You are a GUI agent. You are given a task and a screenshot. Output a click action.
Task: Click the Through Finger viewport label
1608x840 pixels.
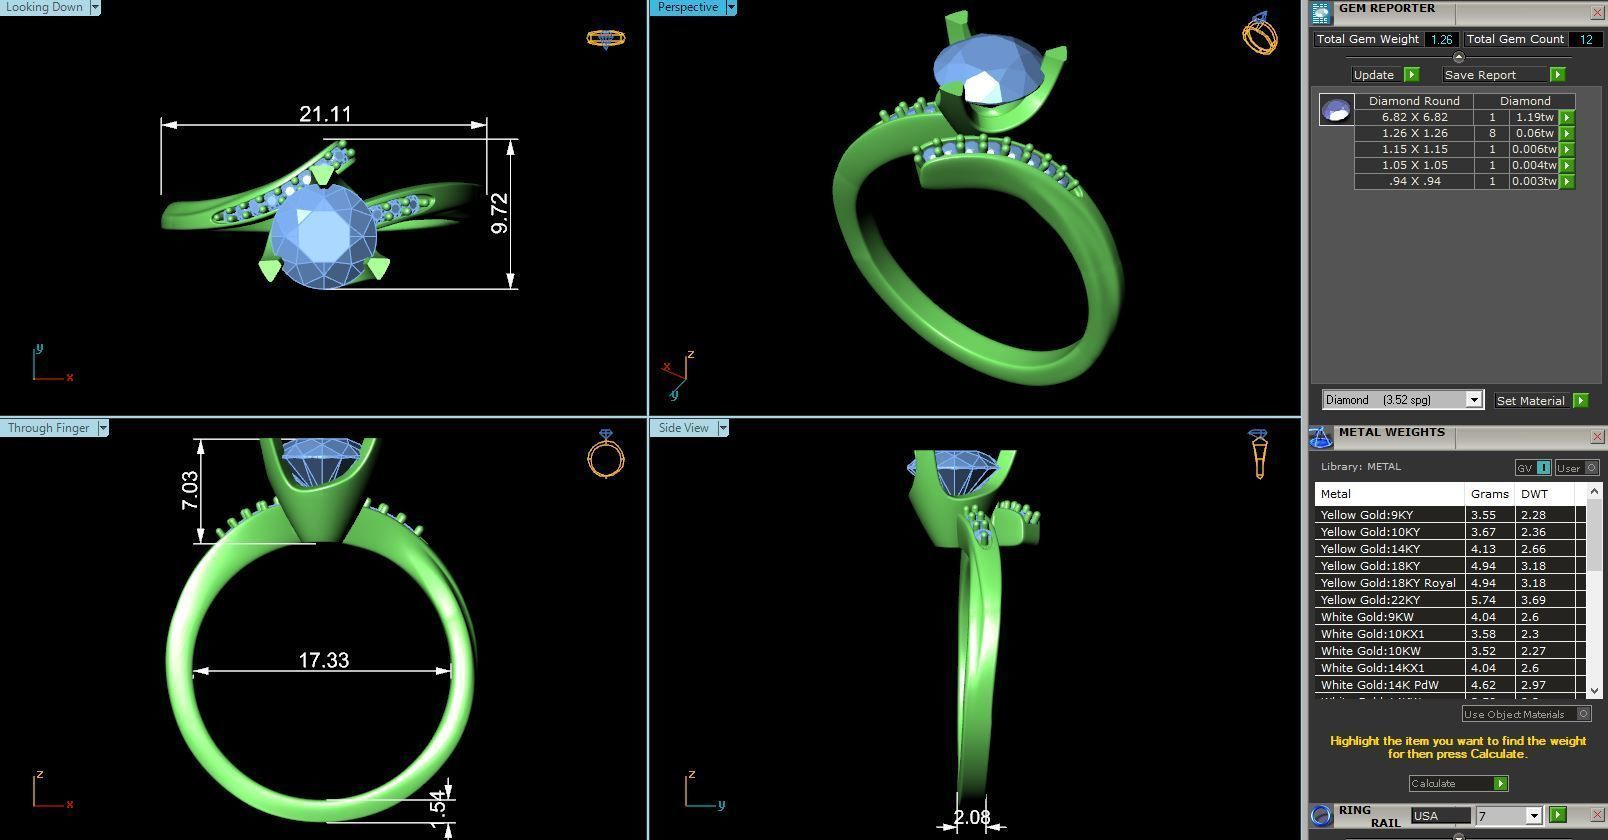(x=48, y=428)
